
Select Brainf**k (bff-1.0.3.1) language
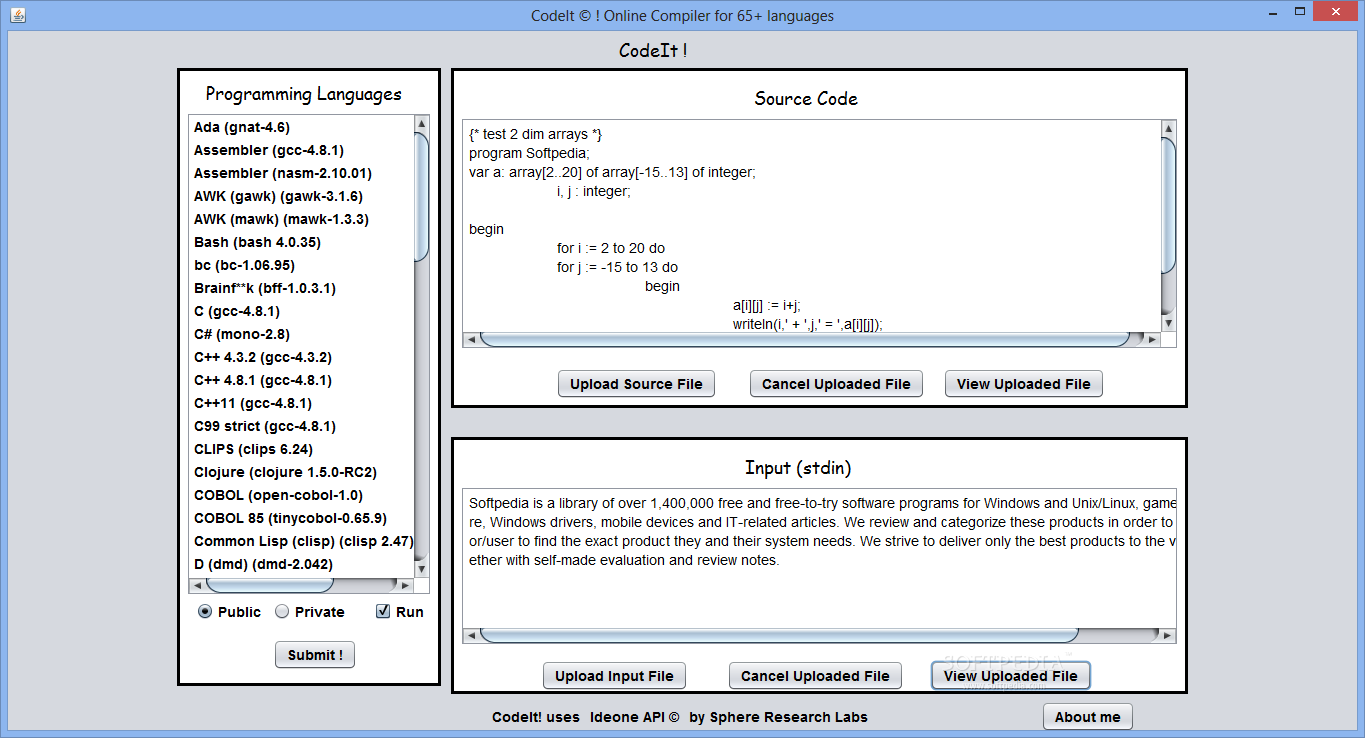coord(301,288)
